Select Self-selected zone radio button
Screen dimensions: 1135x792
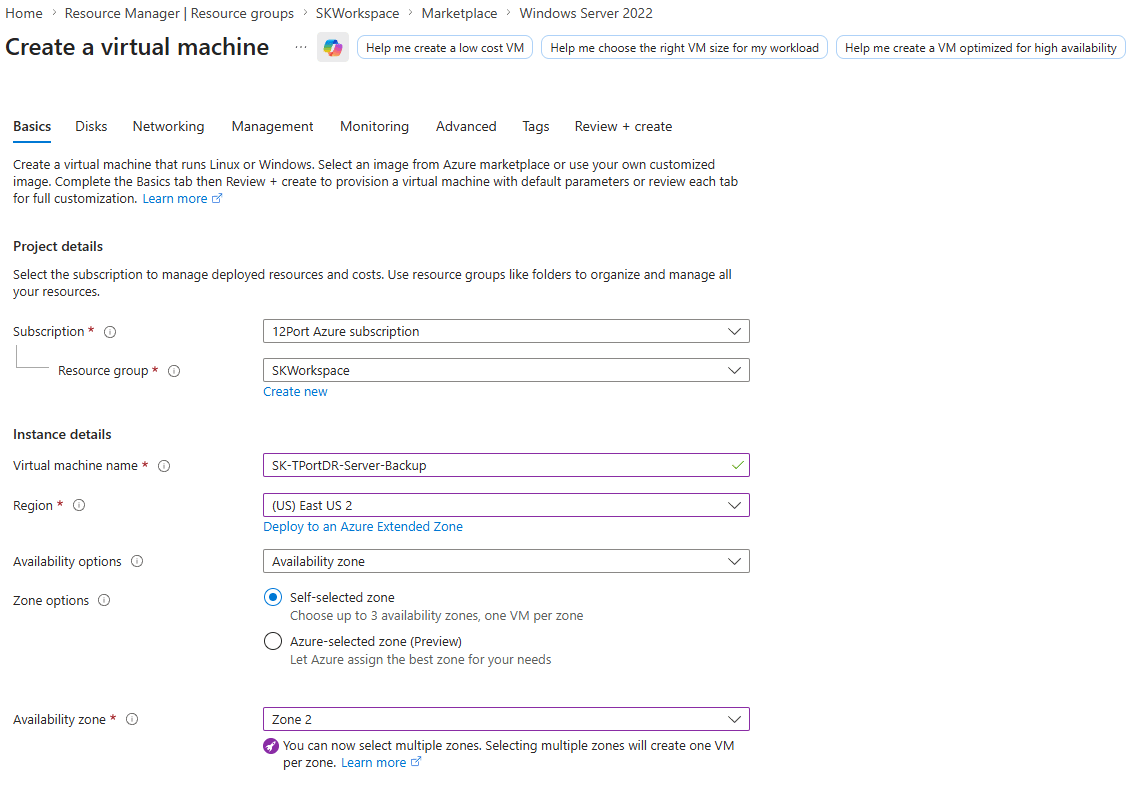(273, 597)
